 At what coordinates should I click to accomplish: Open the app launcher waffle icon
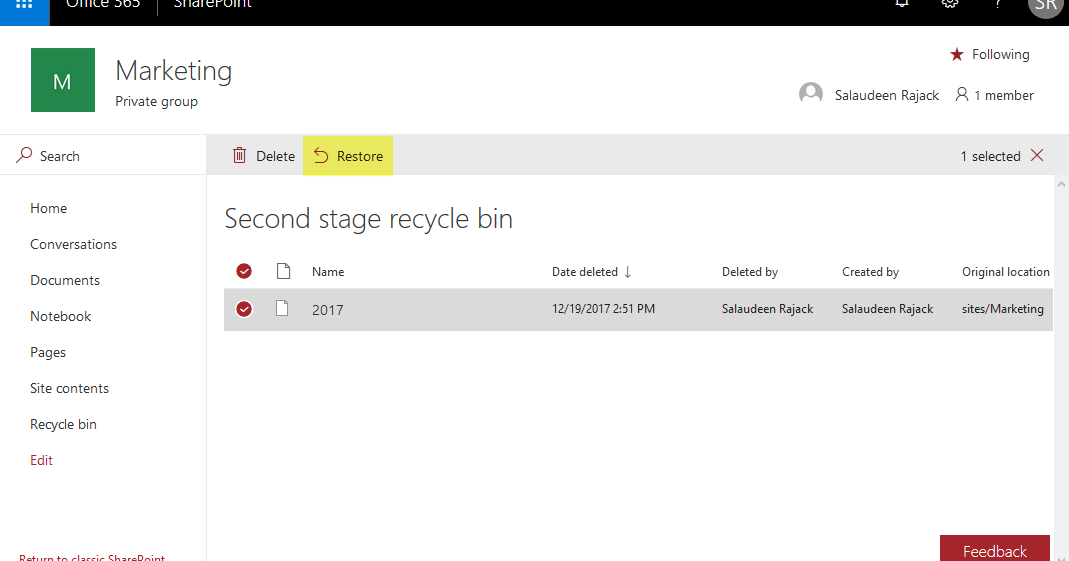click(x=25, y=5)
